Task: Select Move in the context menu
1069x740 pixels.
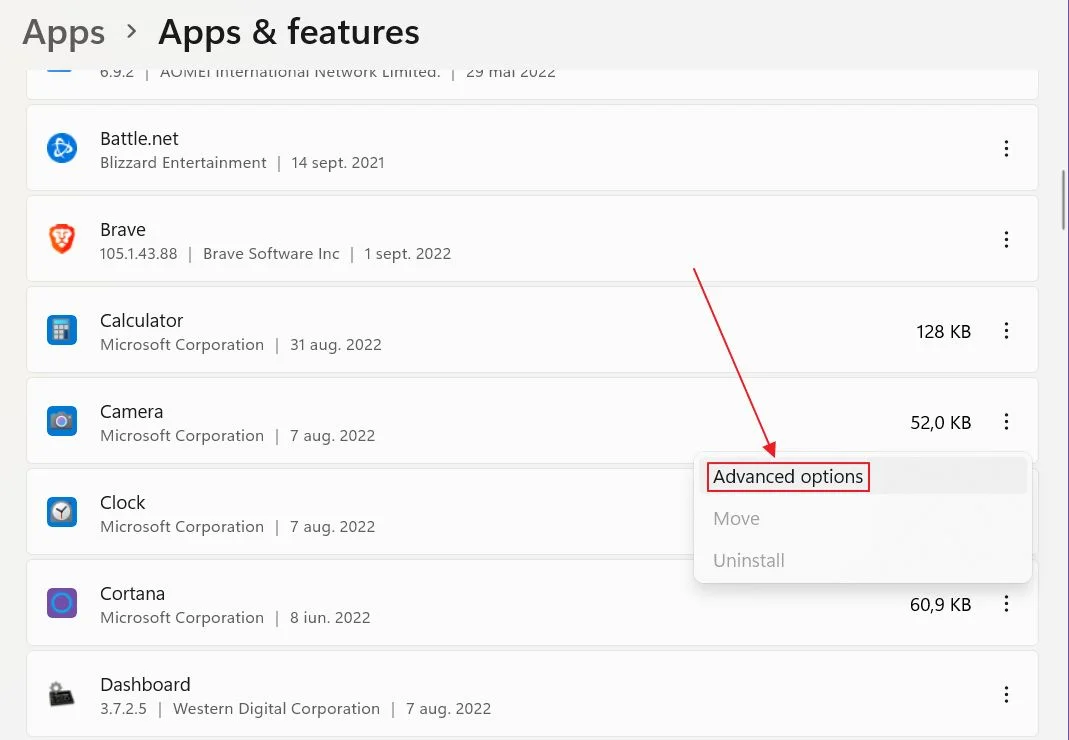Action: tap(736, 519)
